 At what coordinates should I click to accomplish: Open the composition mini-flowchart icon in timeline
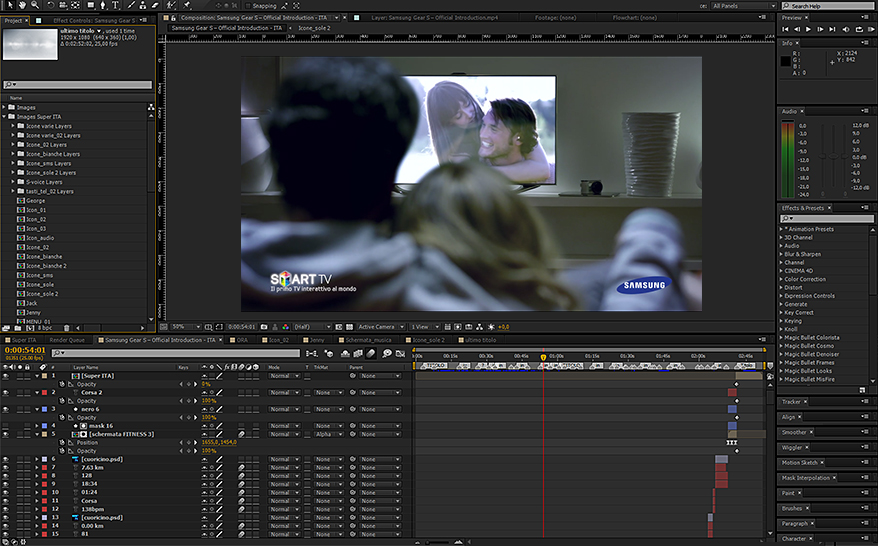click(311, 353)
